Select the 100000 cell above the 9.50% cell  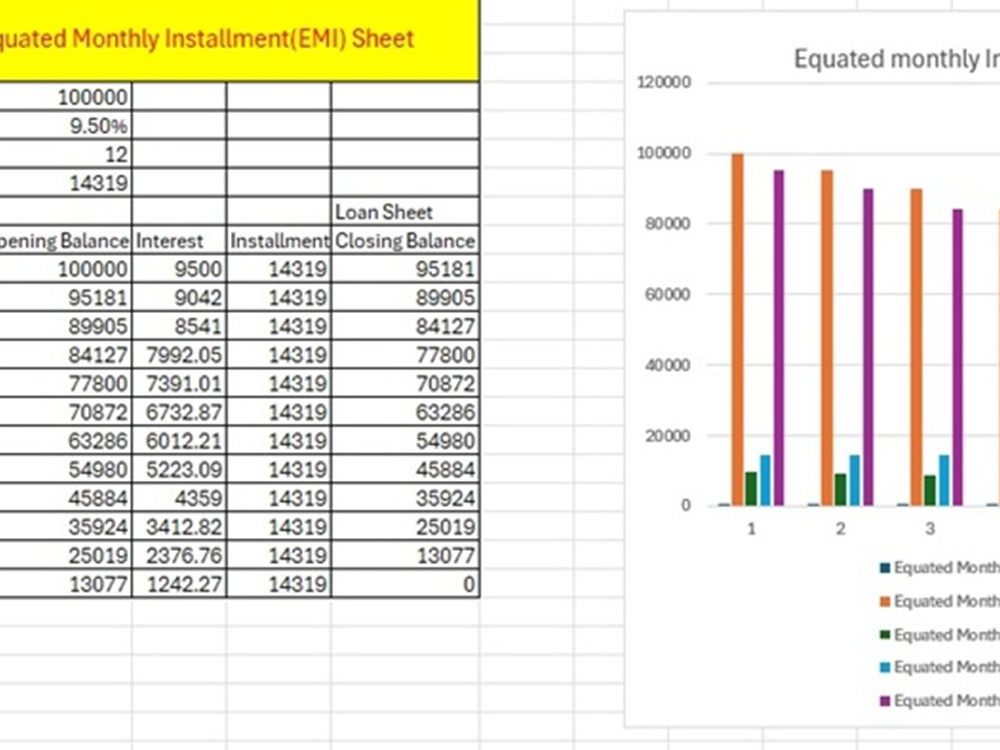click(x=66, y=97)
